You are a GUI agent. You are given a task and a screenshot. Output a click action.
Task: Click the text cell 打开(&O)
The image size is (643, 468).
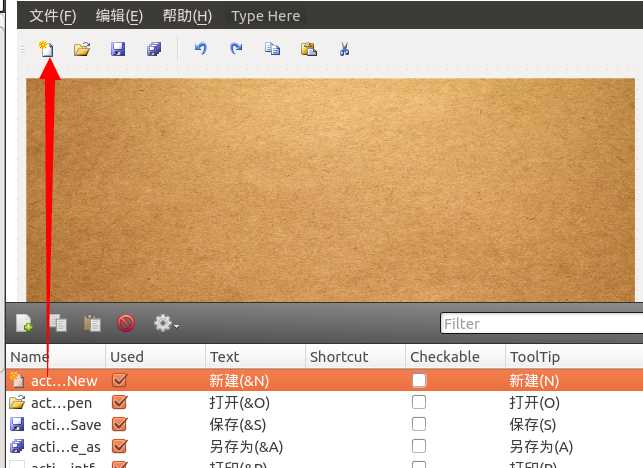[239, 403]
